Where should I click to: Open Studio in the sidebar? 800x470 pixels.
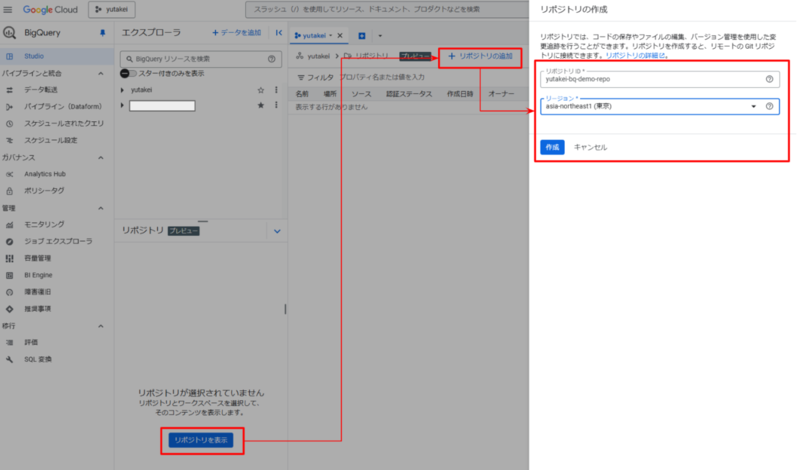click(x=56, y=56)
